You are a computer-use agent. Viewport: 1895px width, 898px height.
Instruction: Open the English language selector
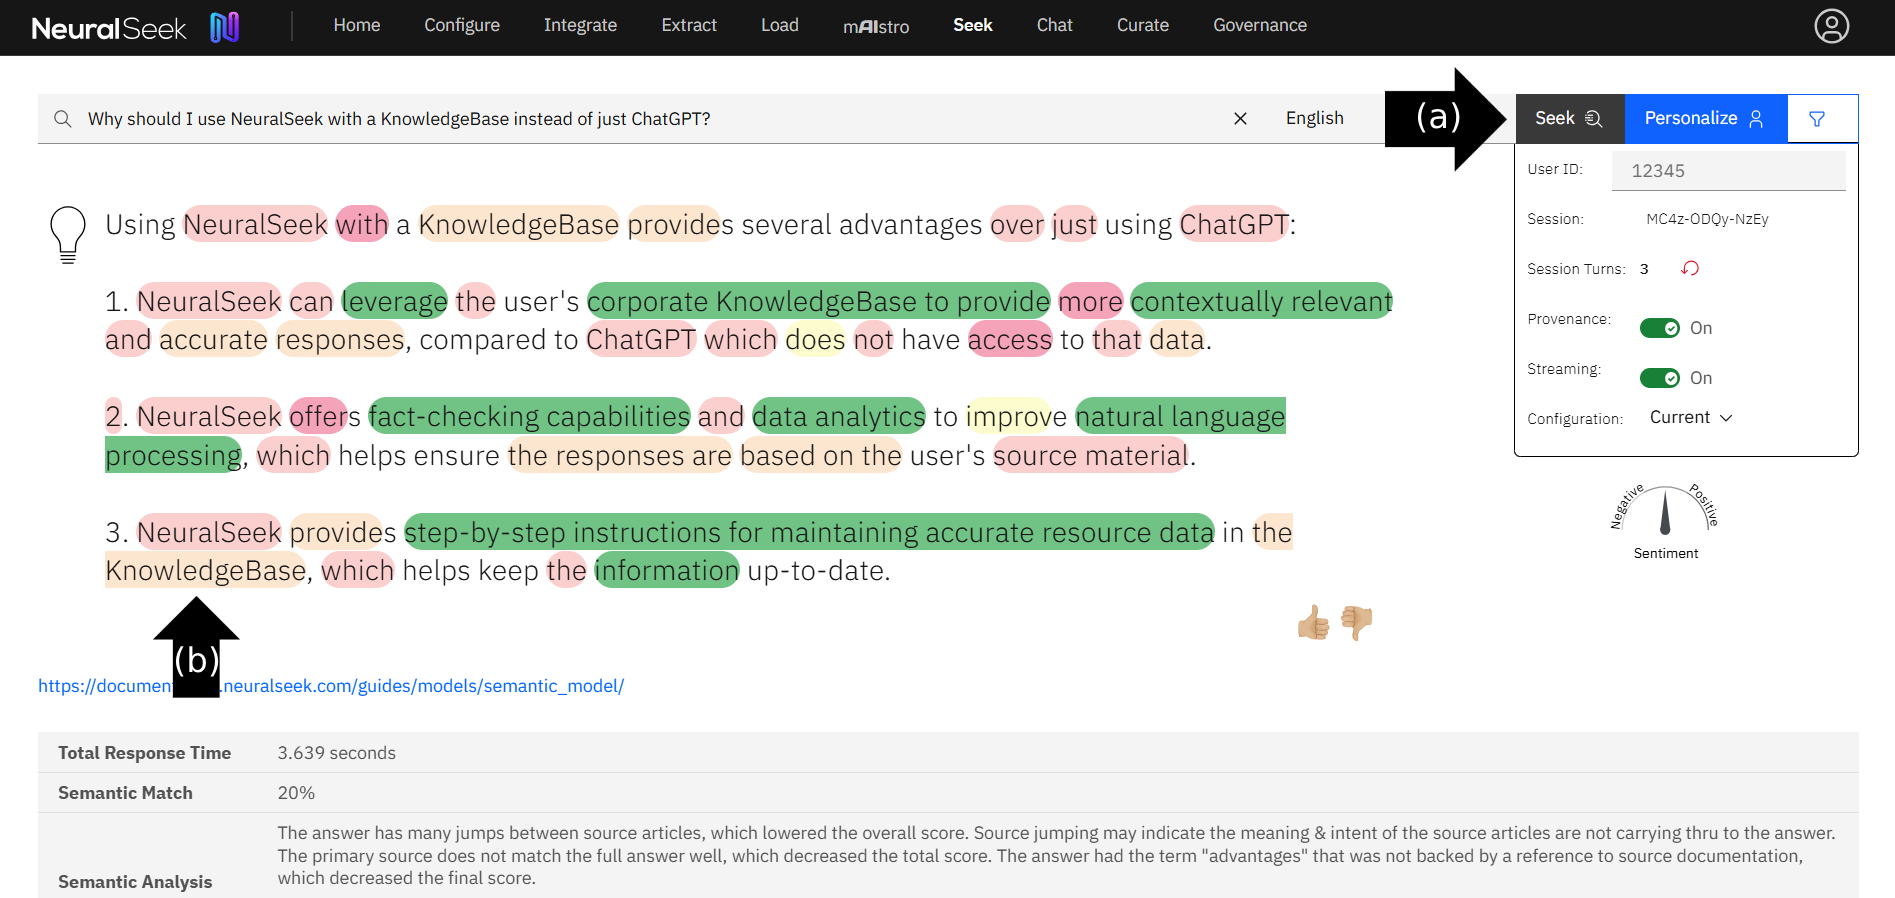[1314, 119]
